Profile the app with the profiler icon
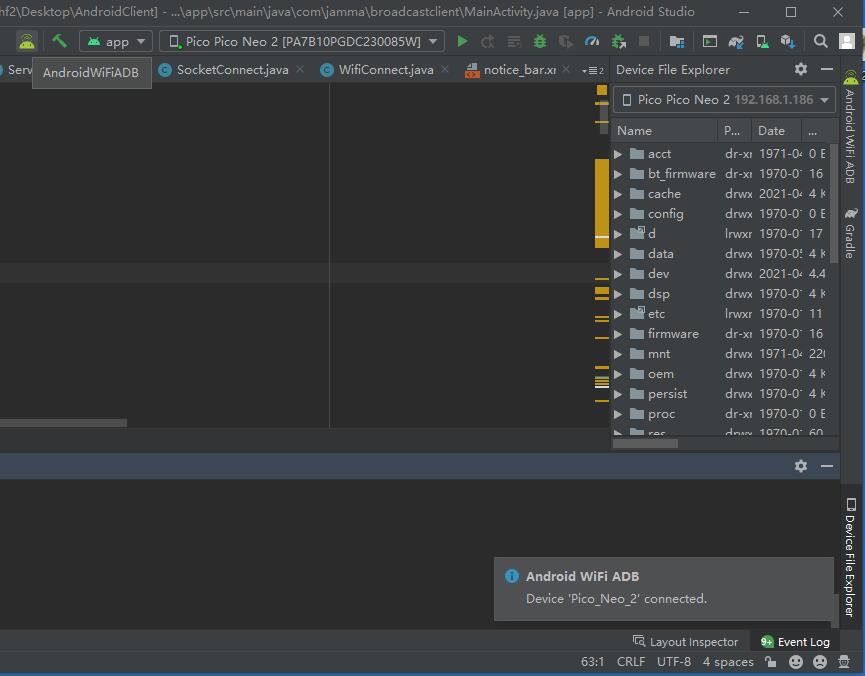The width and height of the screenshot is (865, 676). point(590,43)
